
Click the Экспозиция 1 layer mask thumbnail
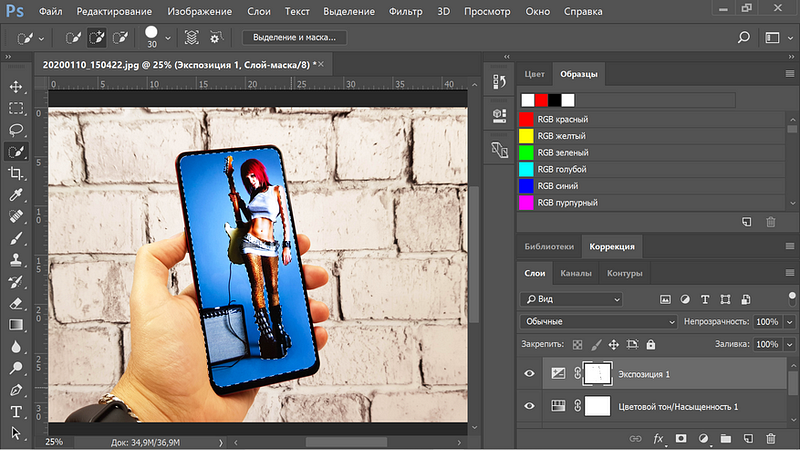(597, 373)
